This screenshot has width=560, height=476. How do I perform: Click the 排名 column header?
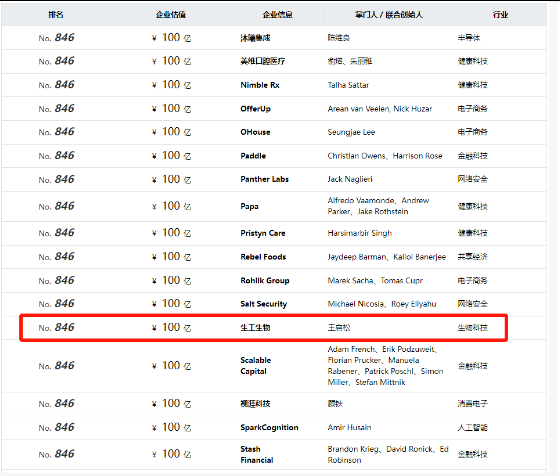pos(56,15)
